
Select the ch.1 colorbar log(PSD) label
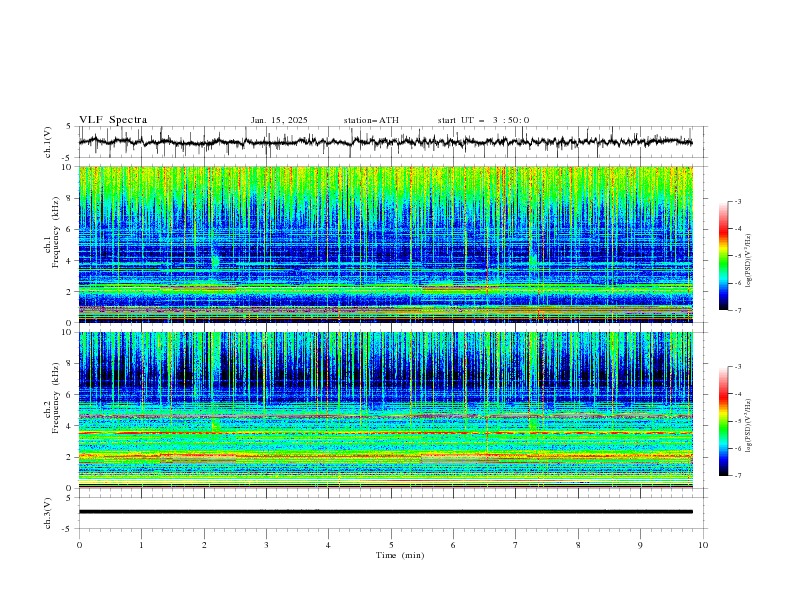click(x=749, y=261)
